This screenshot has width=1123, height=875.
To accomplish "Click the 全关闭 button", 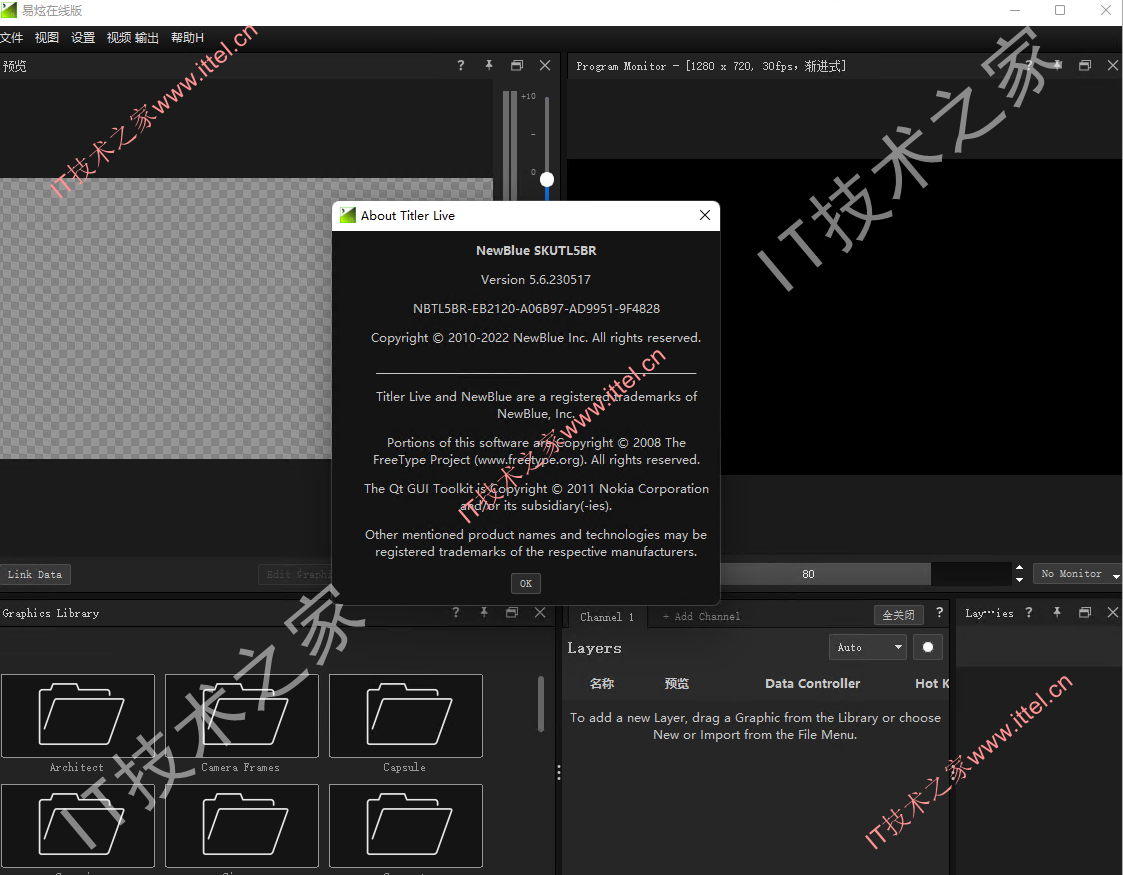I will click(898, 615).
